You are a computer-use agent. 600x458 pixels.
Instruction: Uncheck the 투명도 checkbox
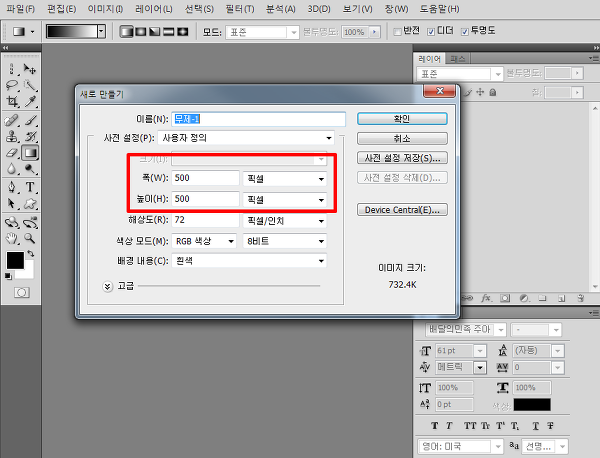coord(465,32)
